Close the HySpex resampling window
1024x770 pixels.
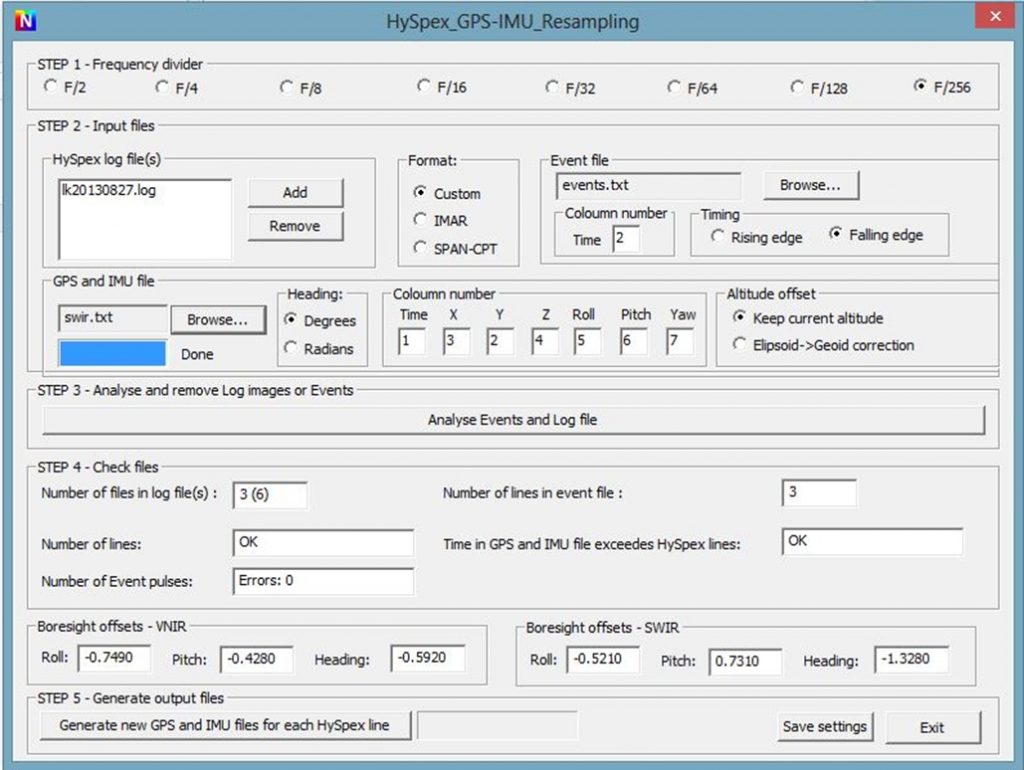pos(995,16)
